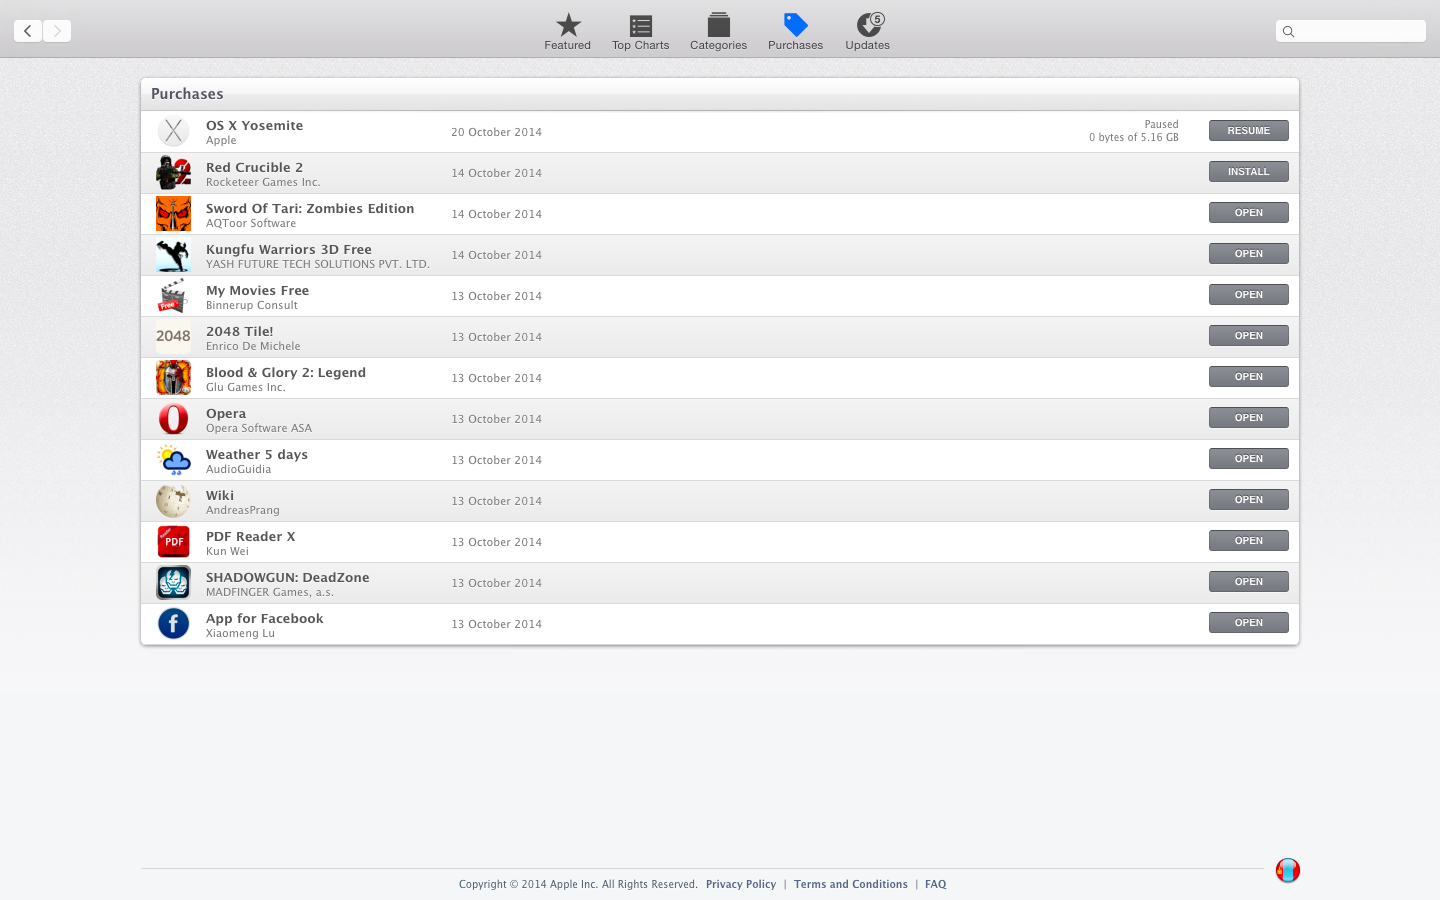Click Blood & Glory 2 app icon
1440x900 pixels.
173,377
